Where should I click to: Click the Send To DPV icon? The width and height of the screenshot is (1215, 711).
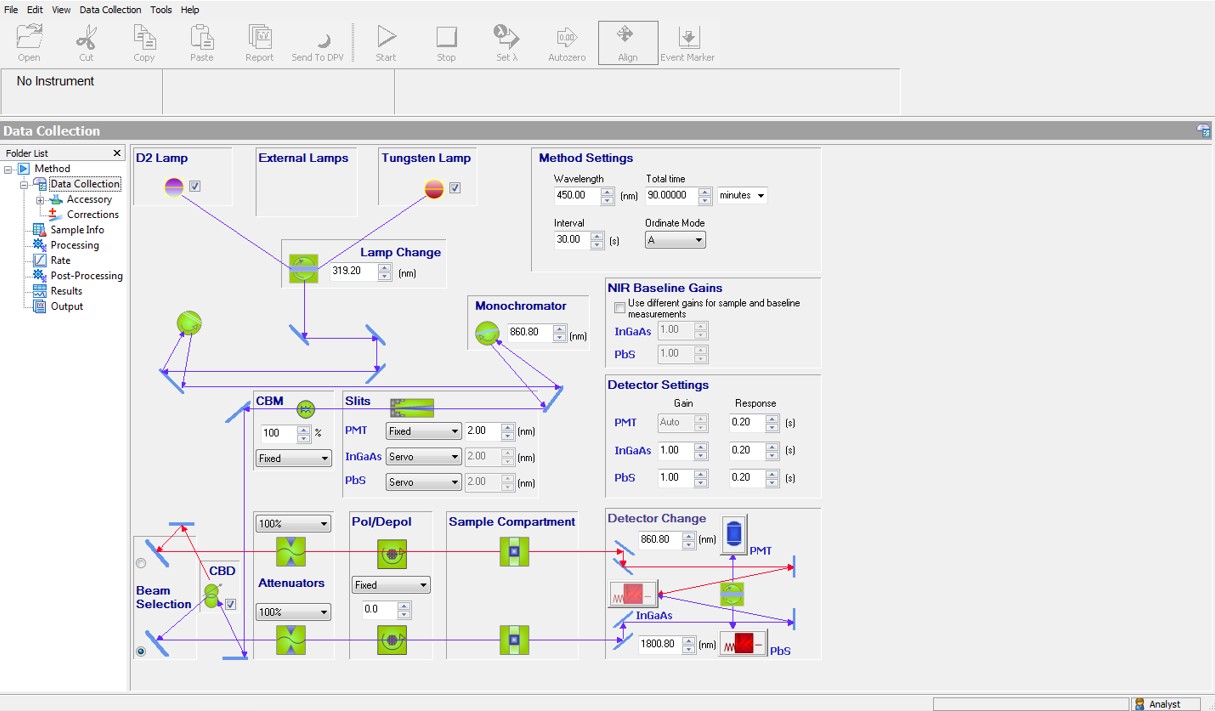pos(318,40)
